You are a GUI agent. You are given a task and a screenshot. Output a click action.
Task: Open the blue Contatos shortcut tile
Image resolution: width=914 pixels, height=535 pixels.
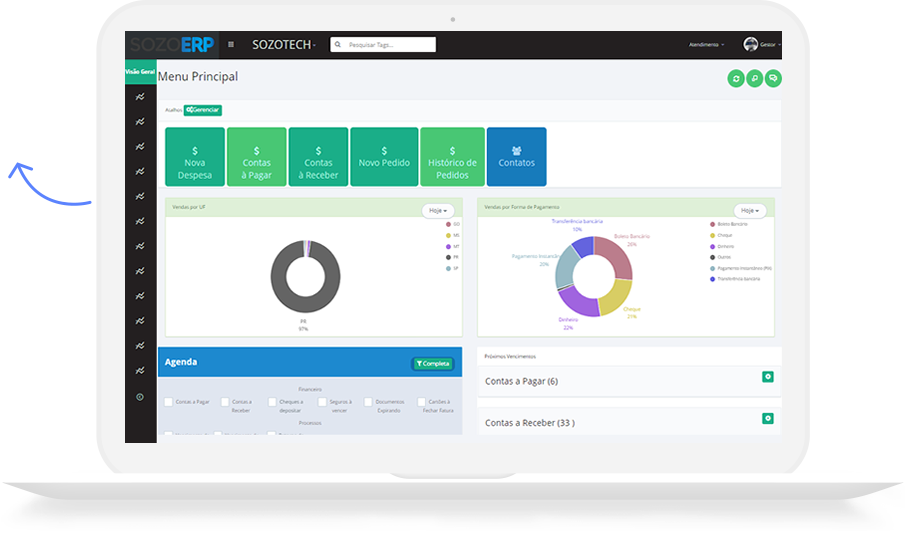coord(516,157)
